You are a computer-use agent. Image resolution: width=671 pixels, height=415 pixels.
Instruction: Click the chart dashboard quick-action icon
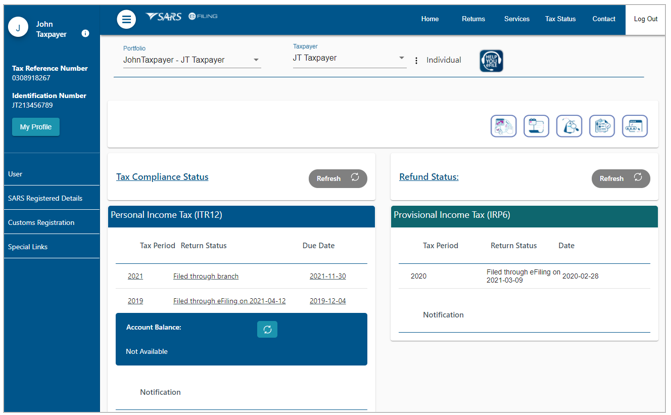click(503, 126)
